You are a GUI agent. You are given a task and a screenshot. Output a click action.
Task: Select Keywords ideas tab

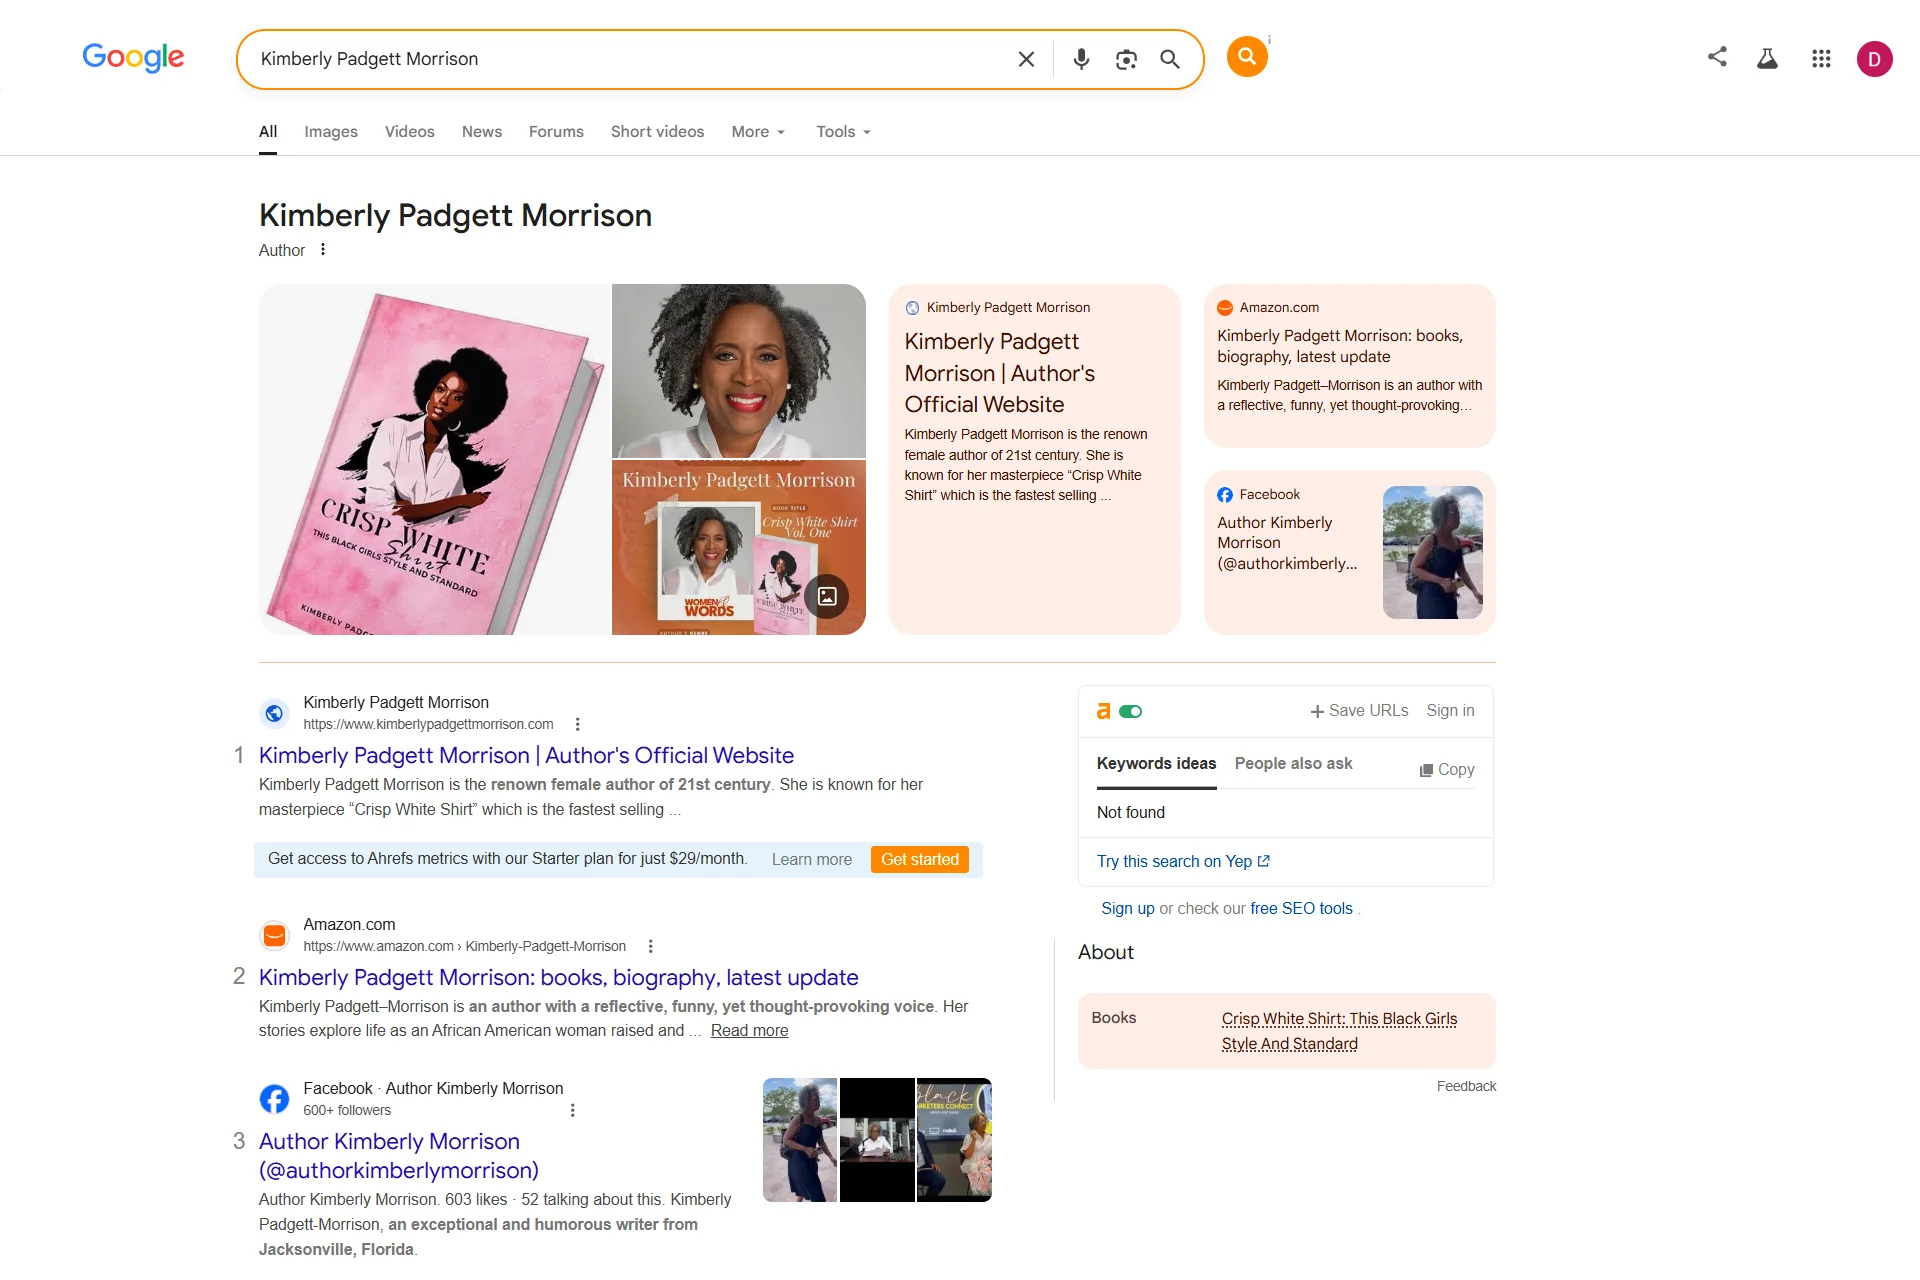coord(1157,764)
